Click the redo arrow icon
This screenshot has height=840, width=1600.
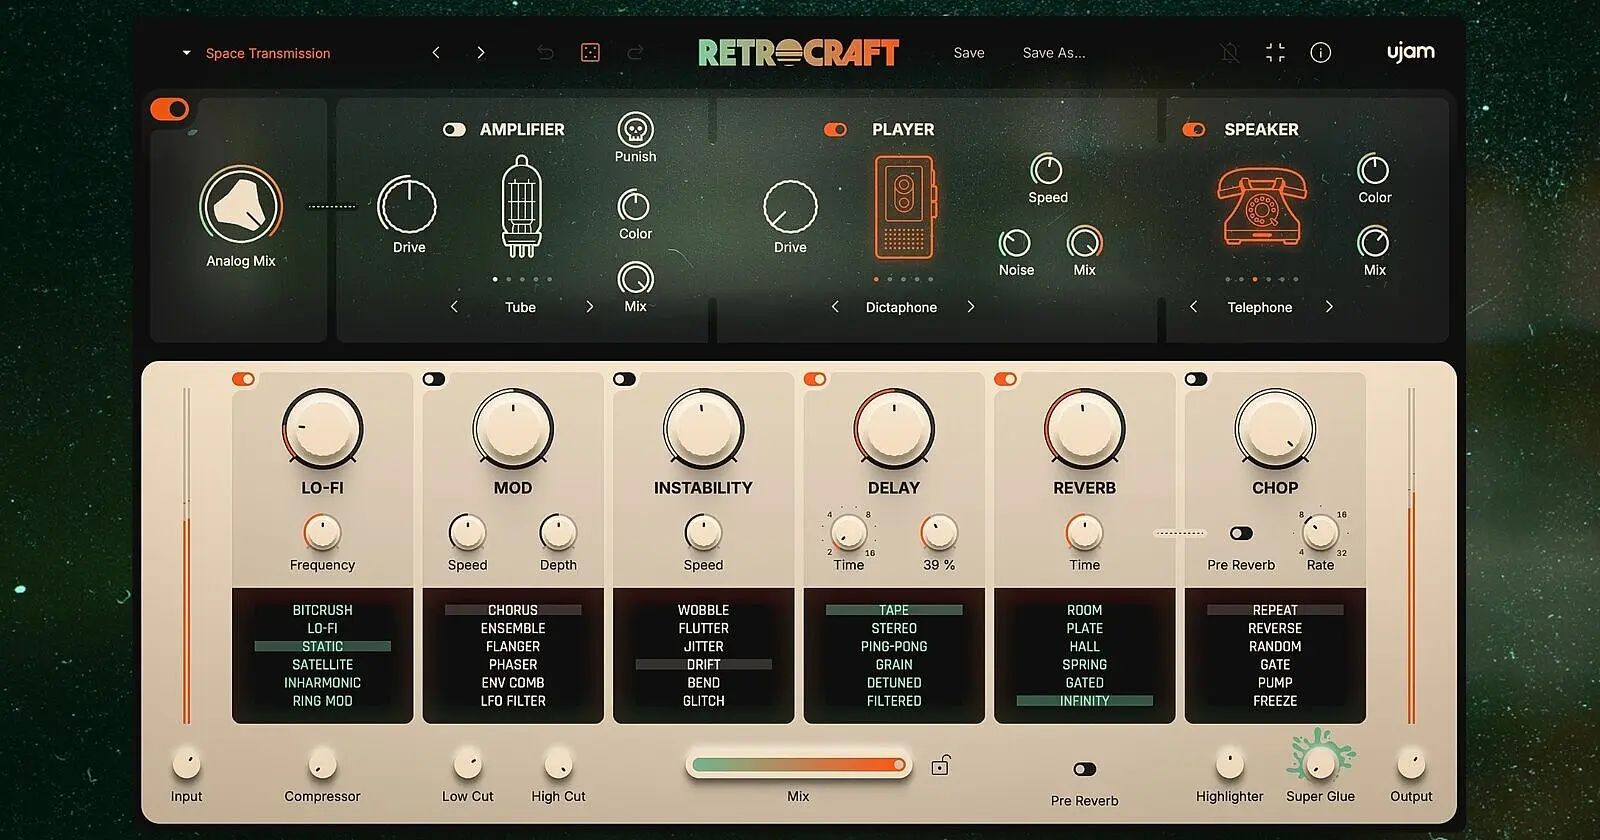coord(635,53)
